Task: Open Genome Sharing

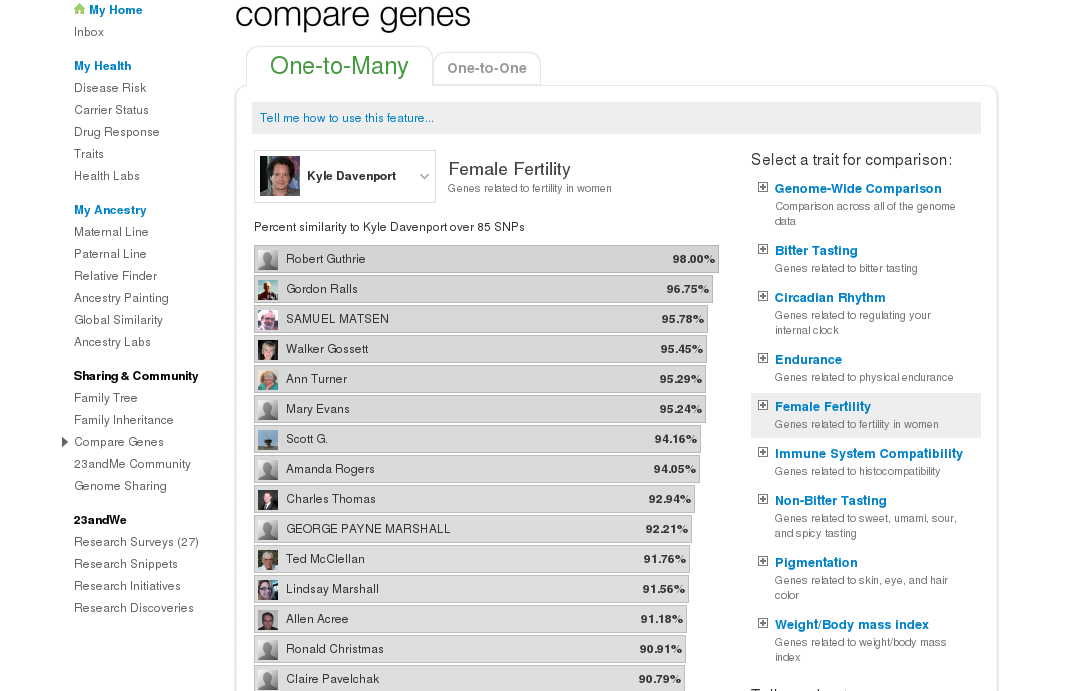Action: 120,485
